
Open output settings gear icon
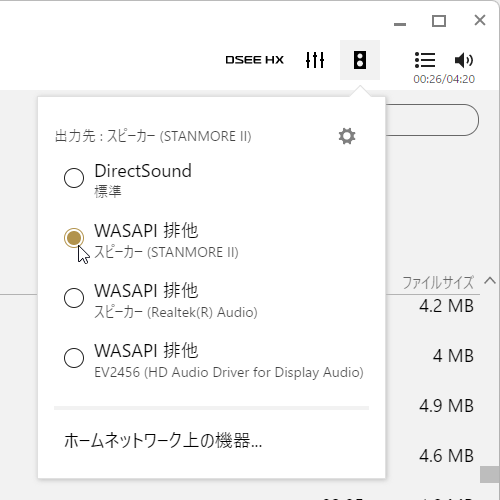[347, 136]
